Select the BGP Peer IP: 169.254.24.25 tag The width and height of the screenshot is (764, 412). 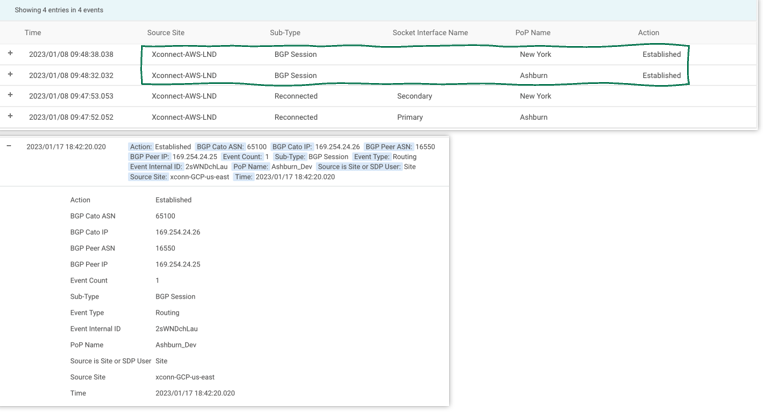(x=173, y=157)
